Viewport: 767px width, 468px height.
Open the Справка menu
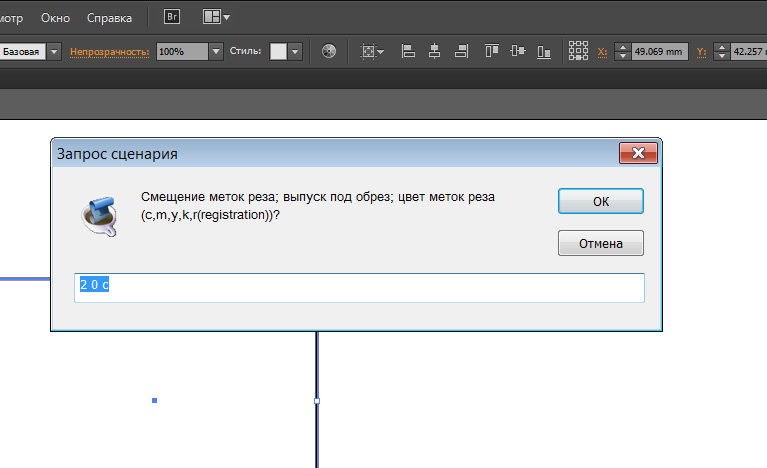click(109, 18)
